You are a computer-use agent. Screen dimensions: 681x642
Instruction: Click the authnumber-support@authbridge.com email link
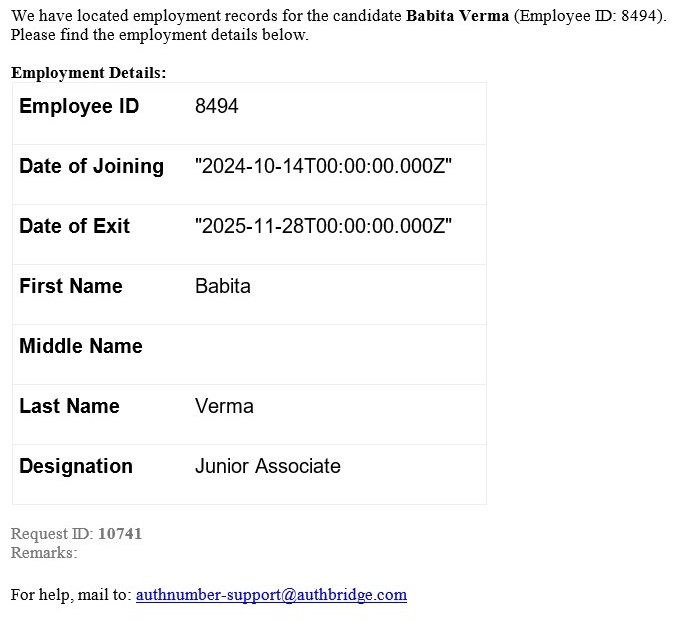pos(271,595)
